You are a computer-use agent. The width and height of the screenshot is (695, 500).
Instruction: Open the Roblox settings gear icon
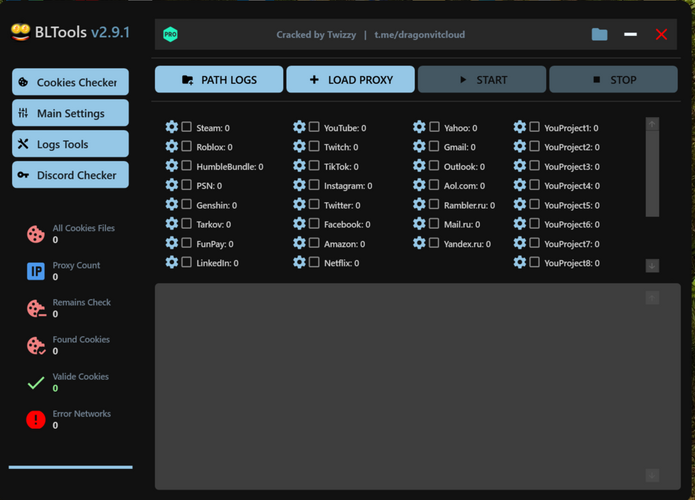click(172, 146)
